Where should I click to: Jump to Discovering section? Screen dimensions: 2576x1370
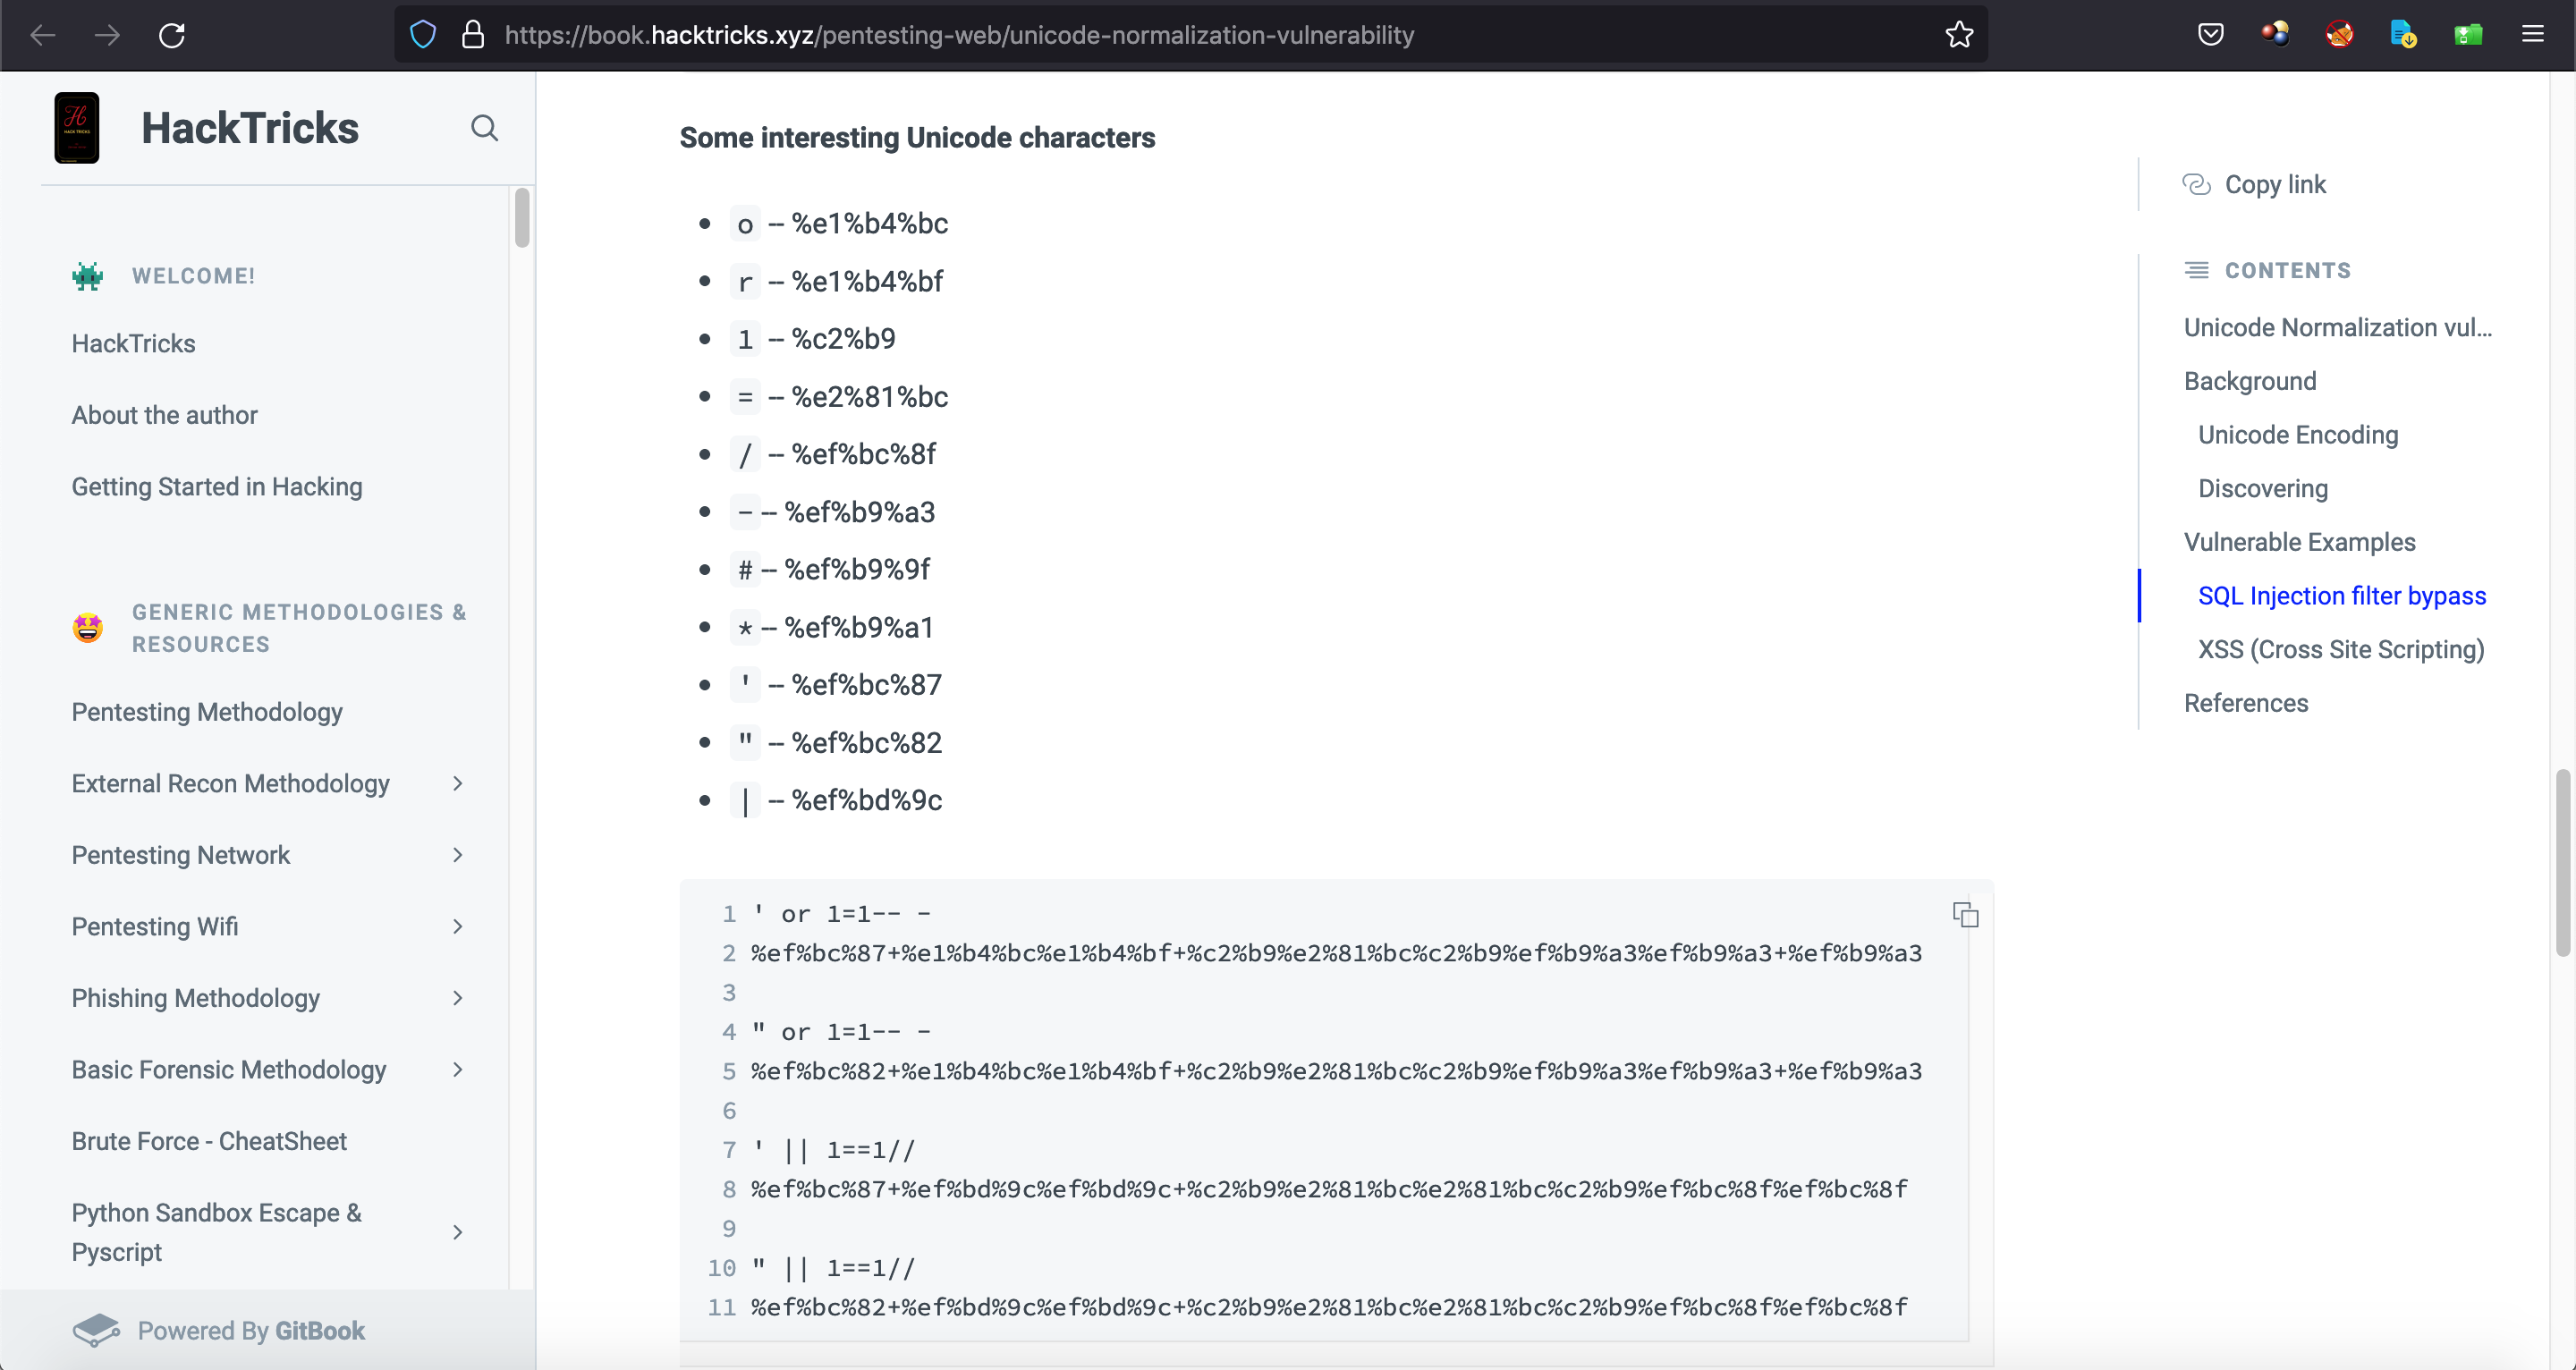tap(2262, 489)
